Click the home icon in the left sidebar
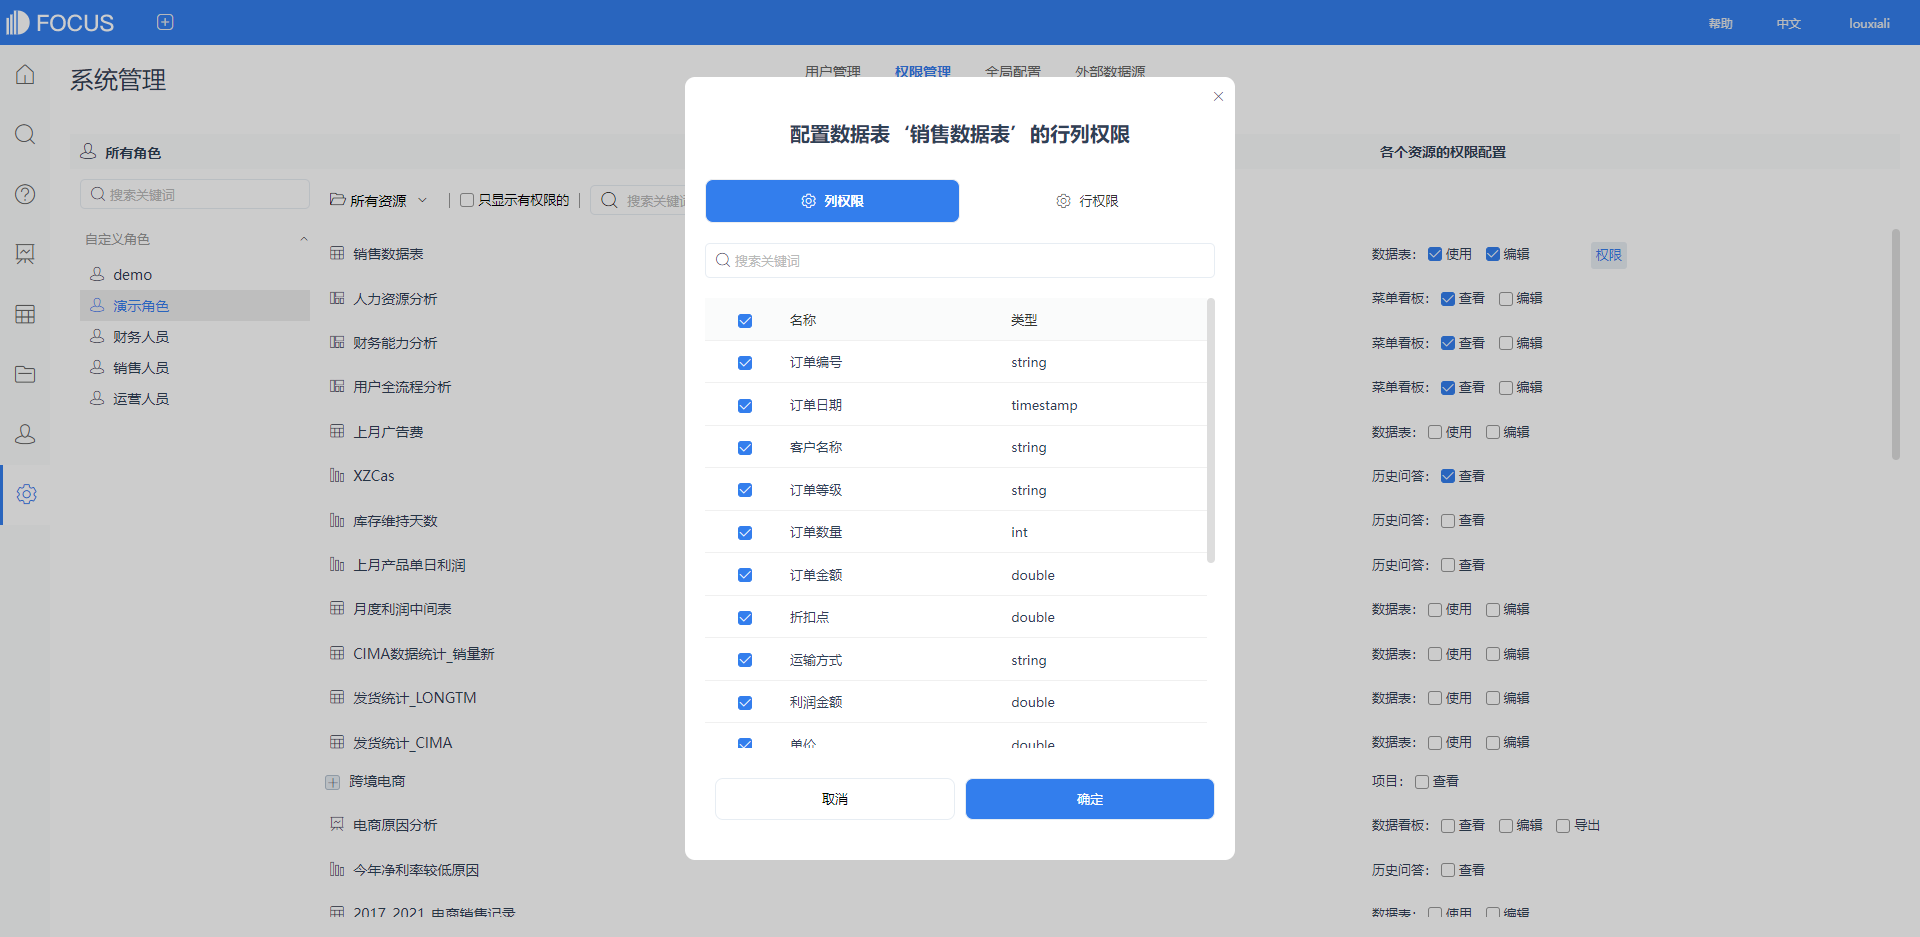Image resolution: width=1920 pixels, height=937 pixels. 25,74
